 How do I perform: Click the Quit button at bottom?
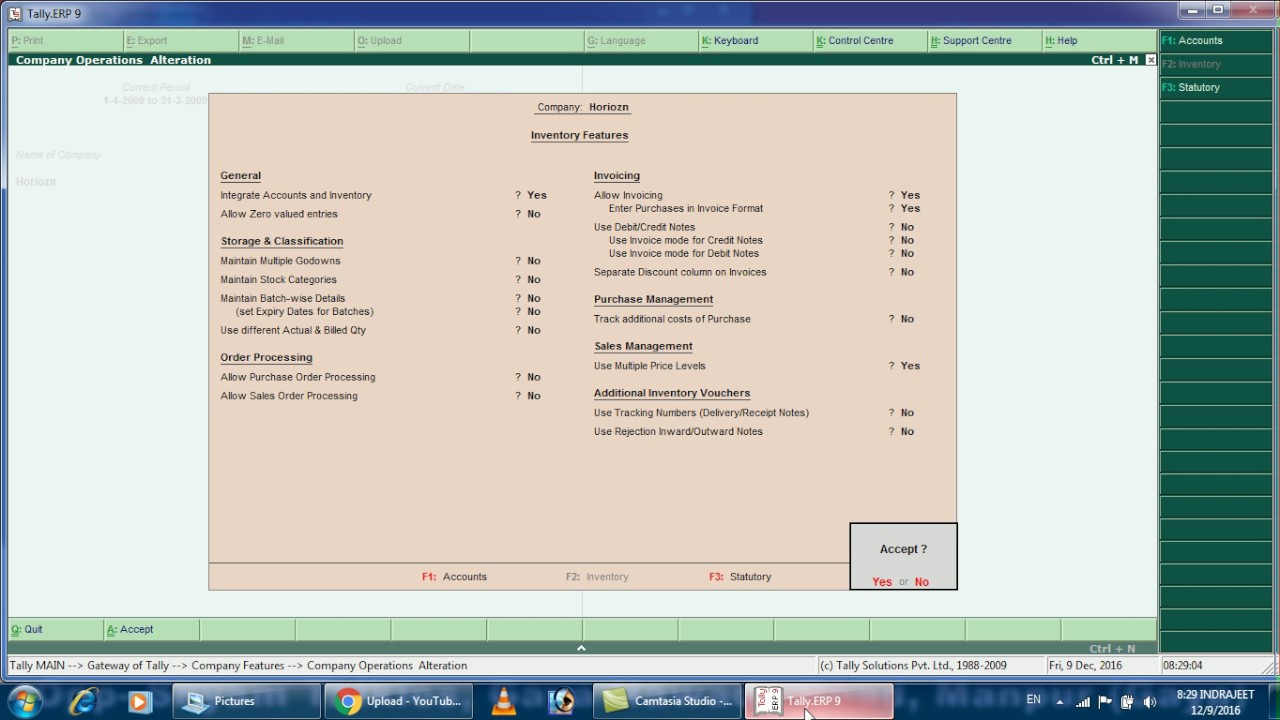click(56, 629)
